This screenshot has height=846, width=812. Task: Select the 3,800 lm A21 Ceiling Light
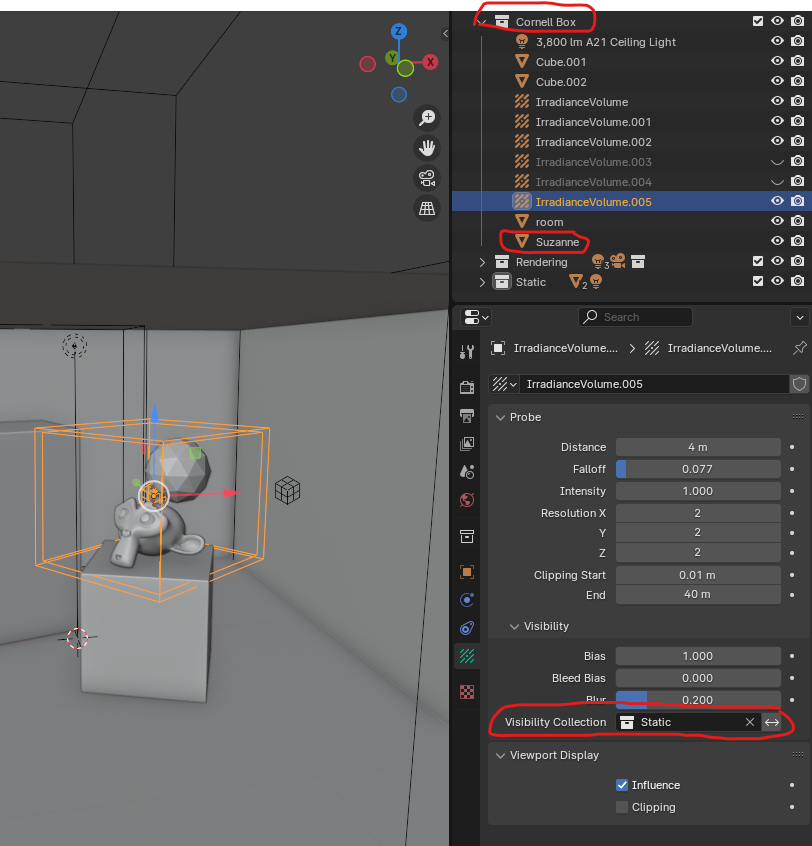(605, 42)
